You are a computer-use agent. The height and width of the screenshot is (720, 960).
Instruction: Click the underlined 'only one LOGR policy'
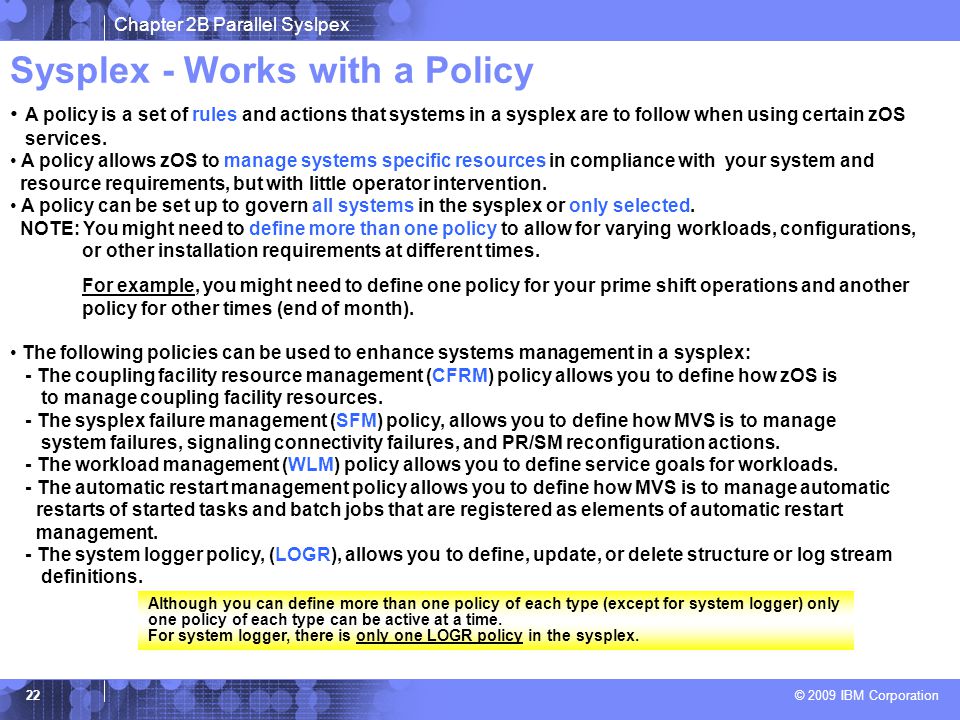tap(439, 636)
